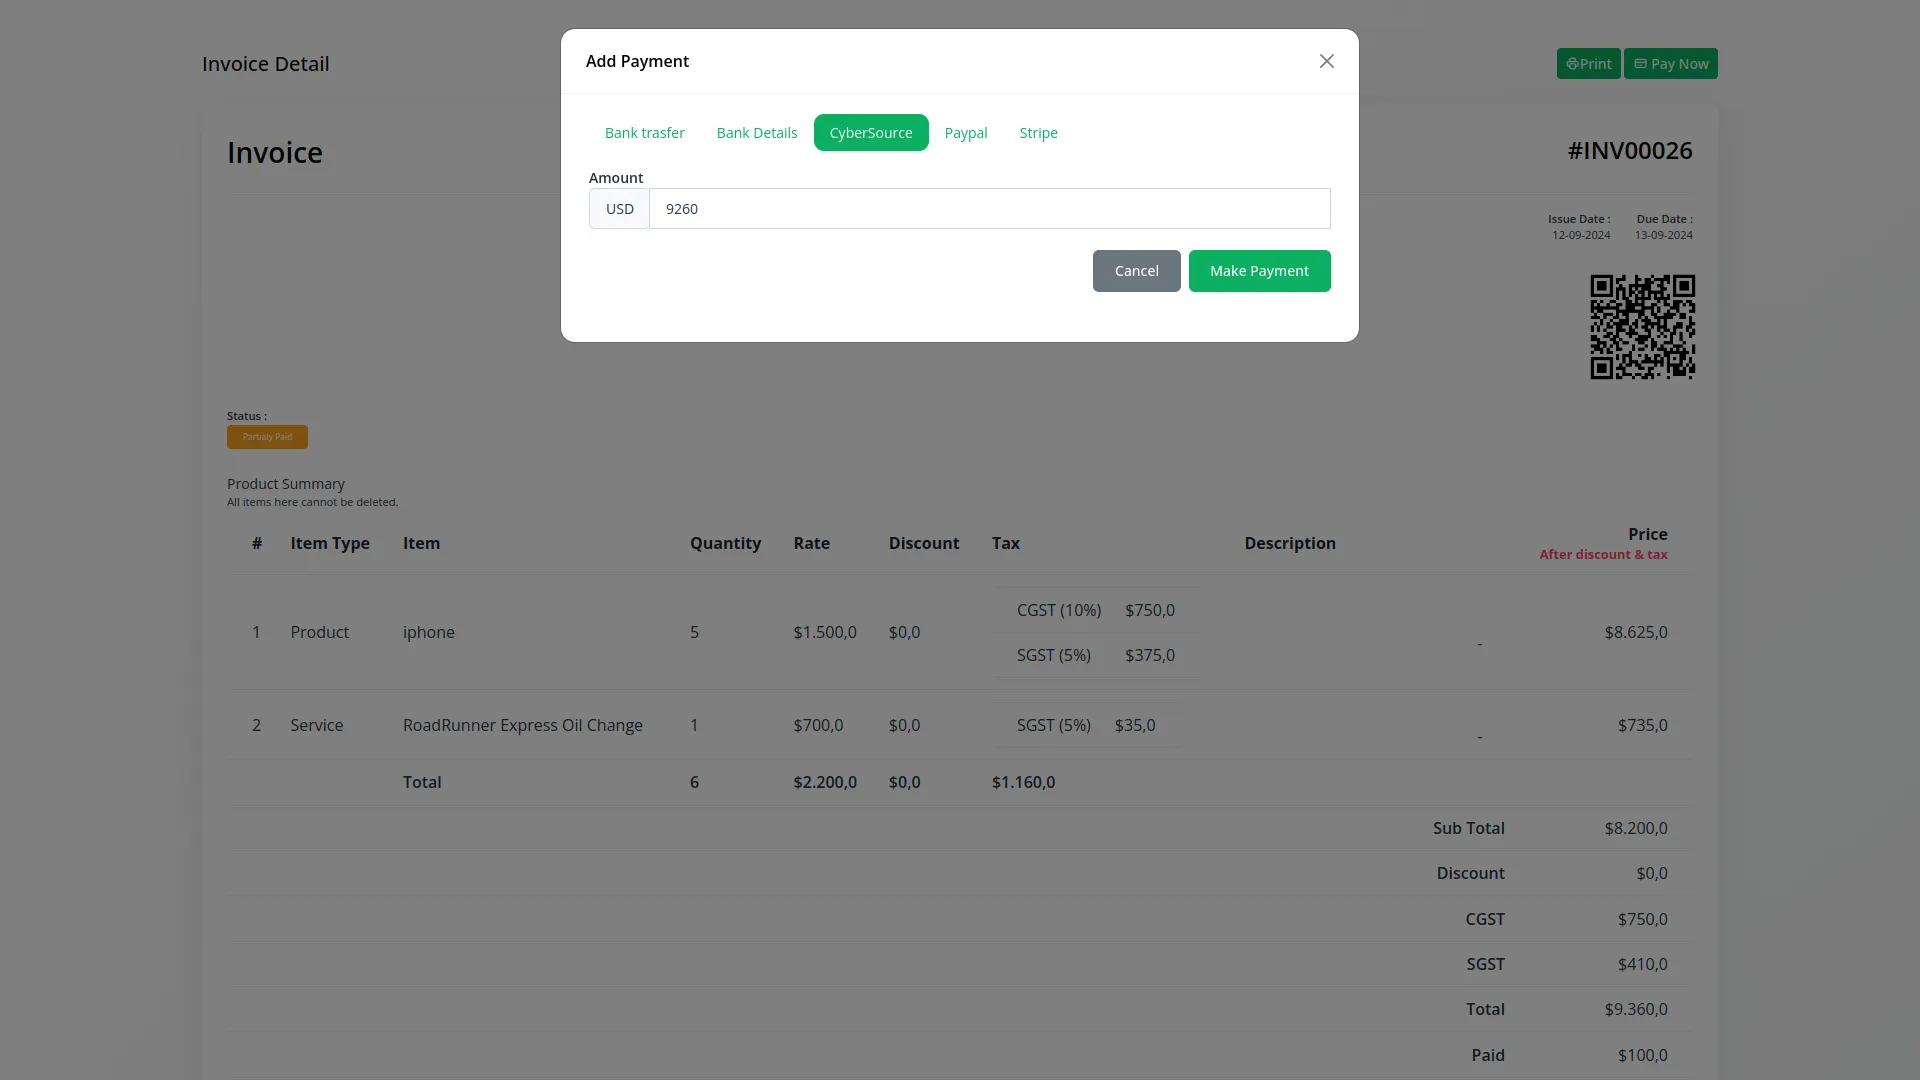
Task: Click the Partially Paid status badge
Action: click(267, 437)
